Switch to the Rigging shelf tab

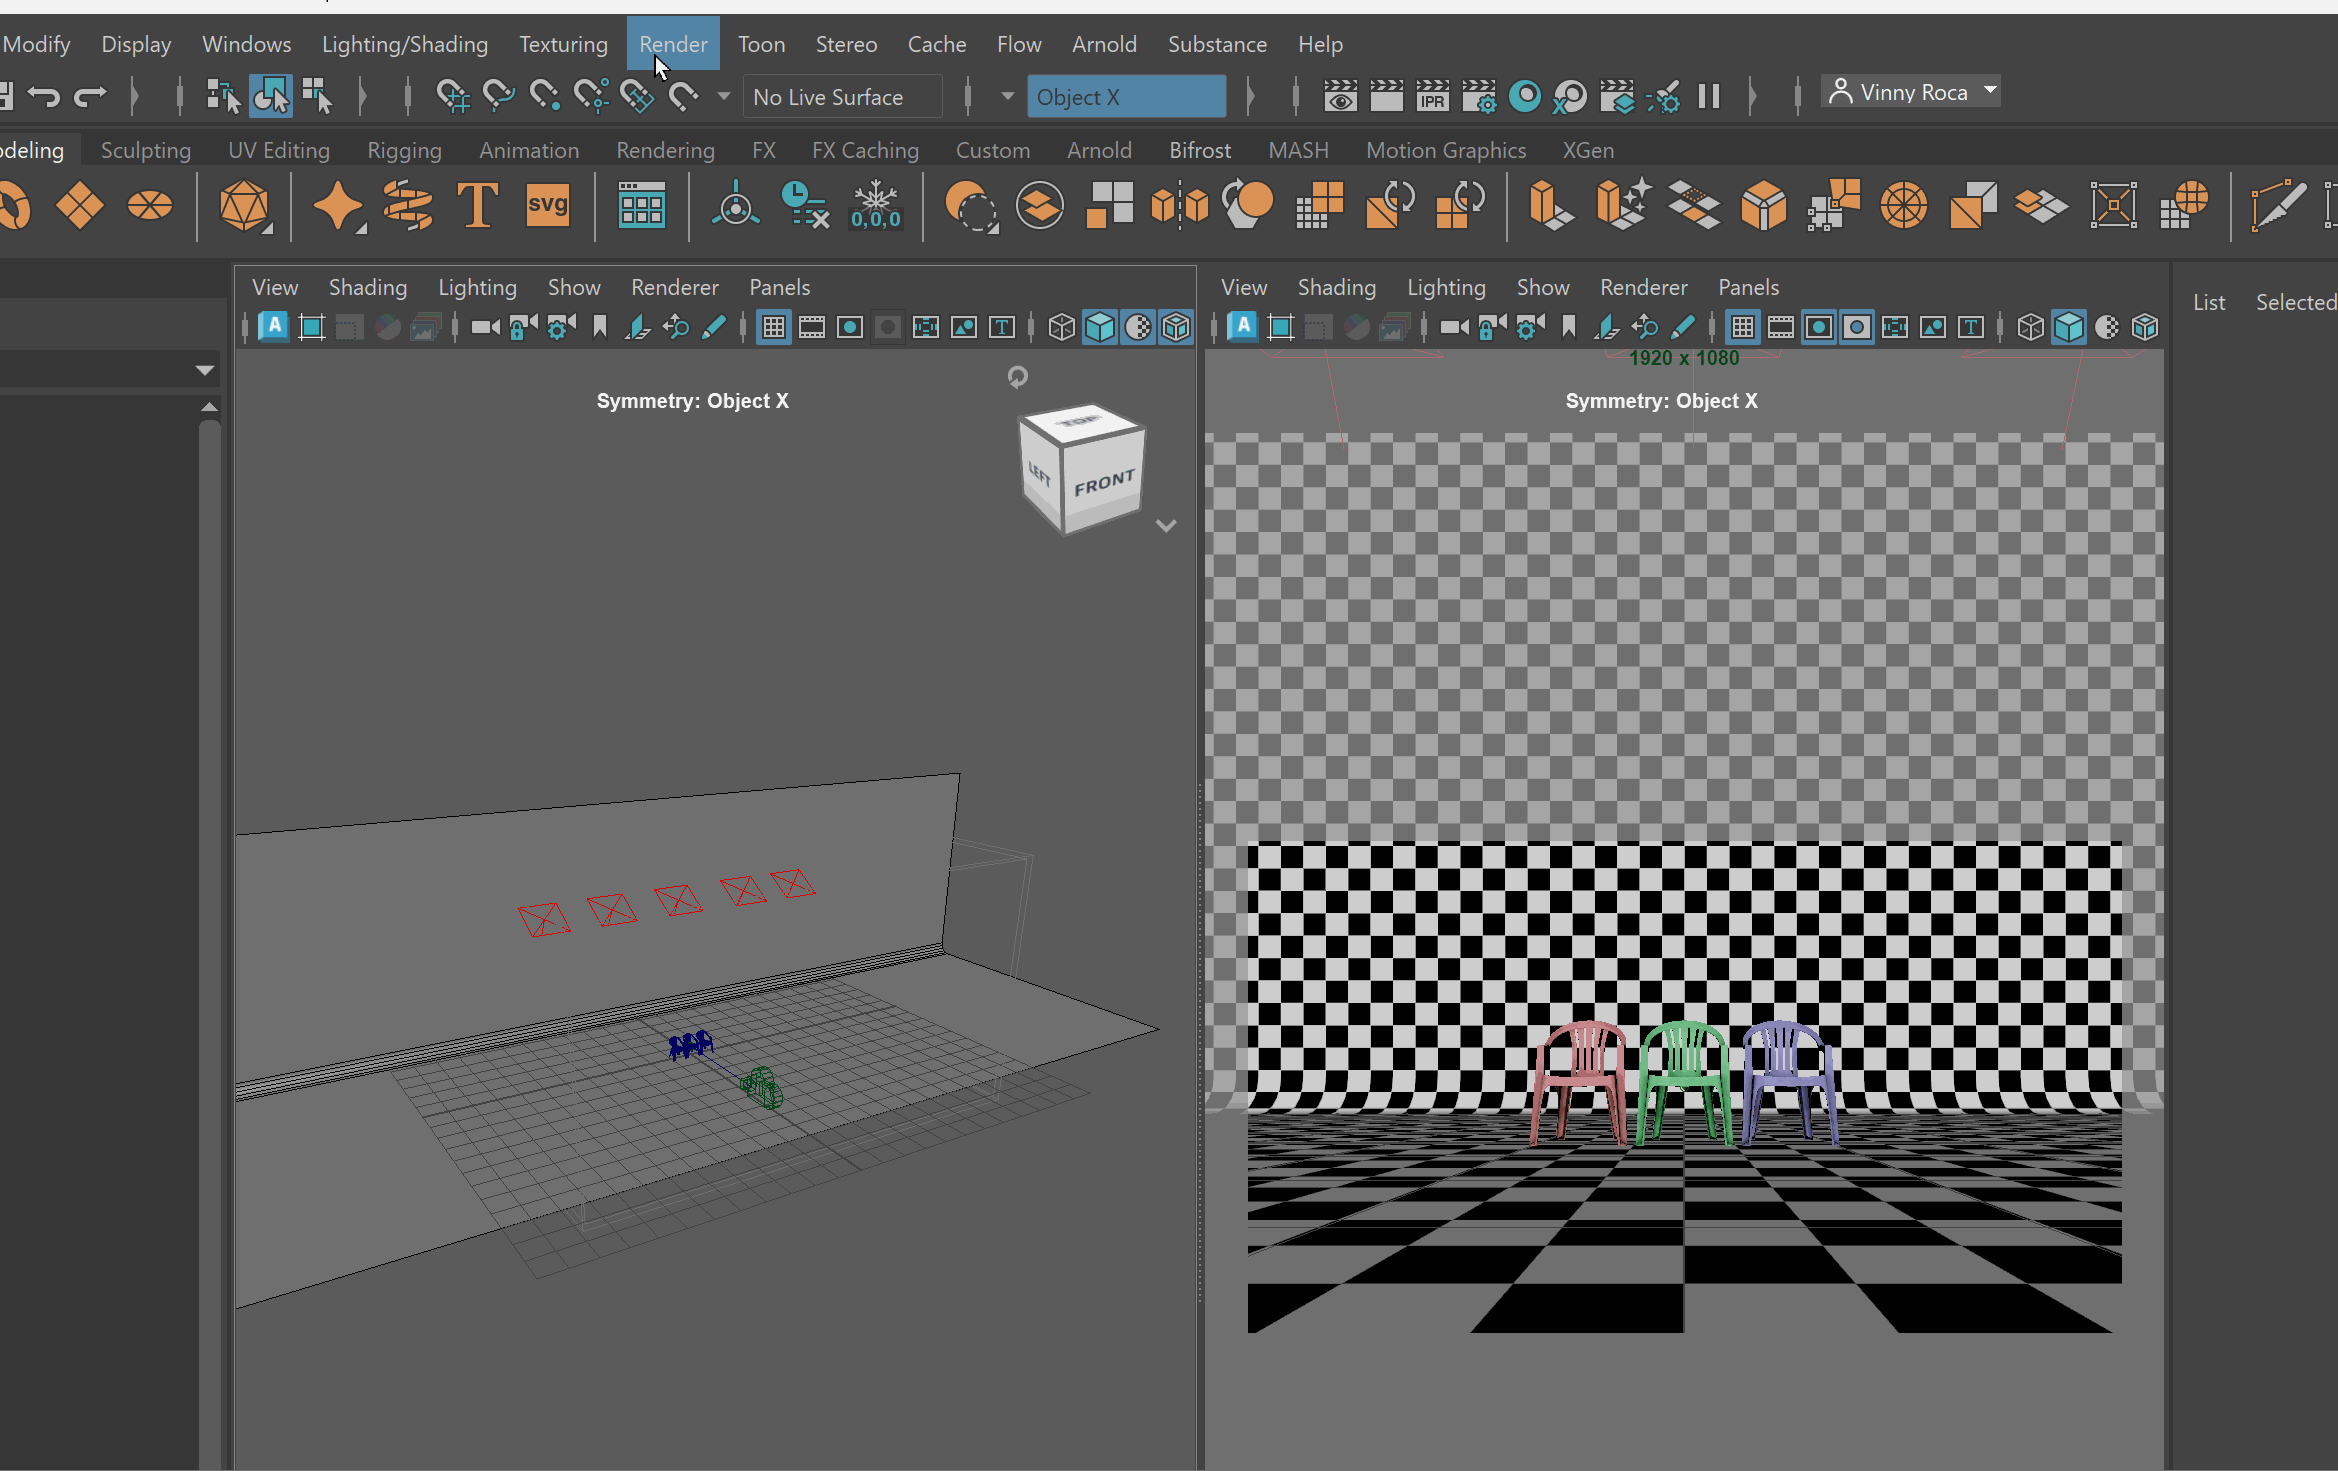point(404,150)
